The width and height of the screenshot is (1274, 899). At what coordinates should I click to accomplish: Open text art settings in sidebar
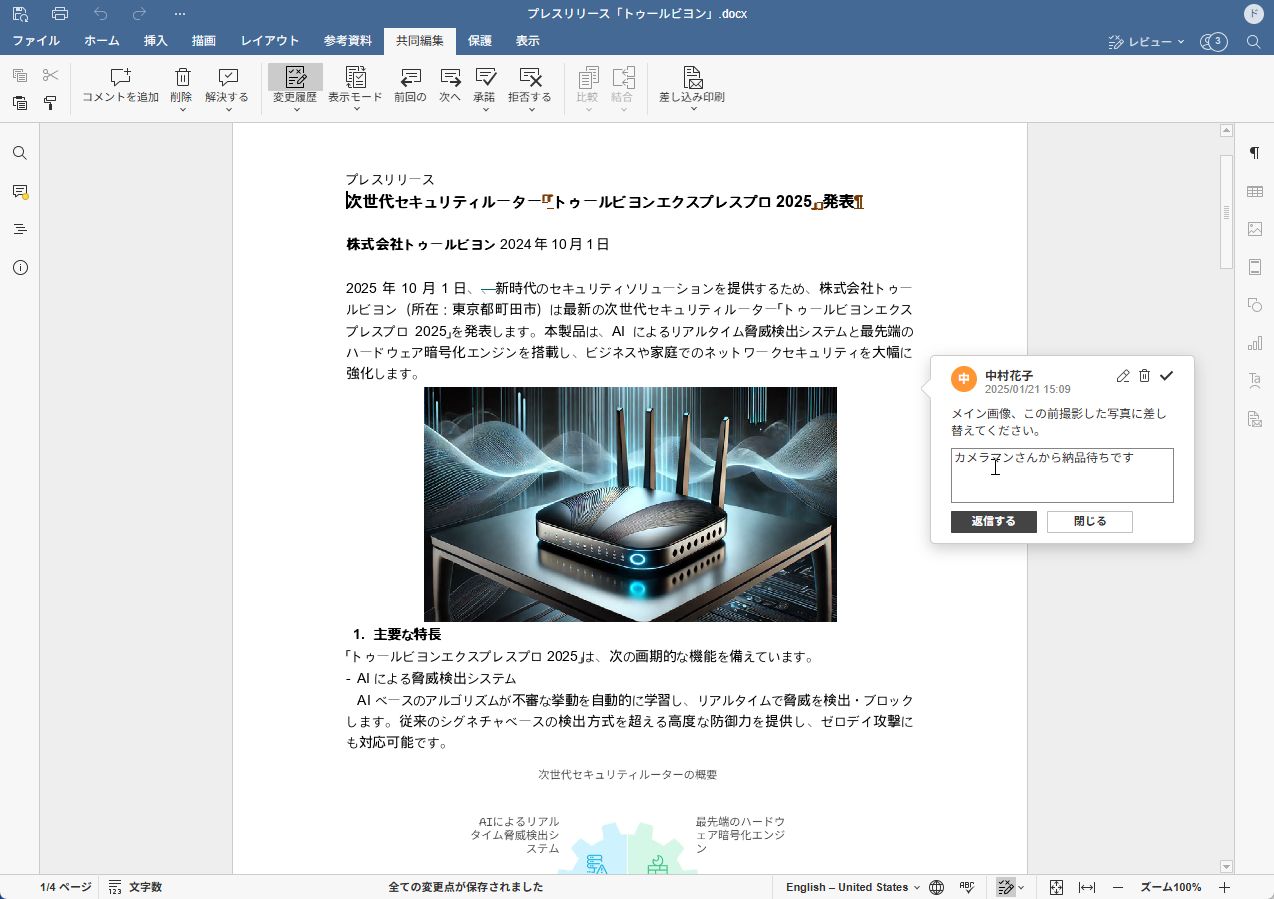pos(1254,381)
